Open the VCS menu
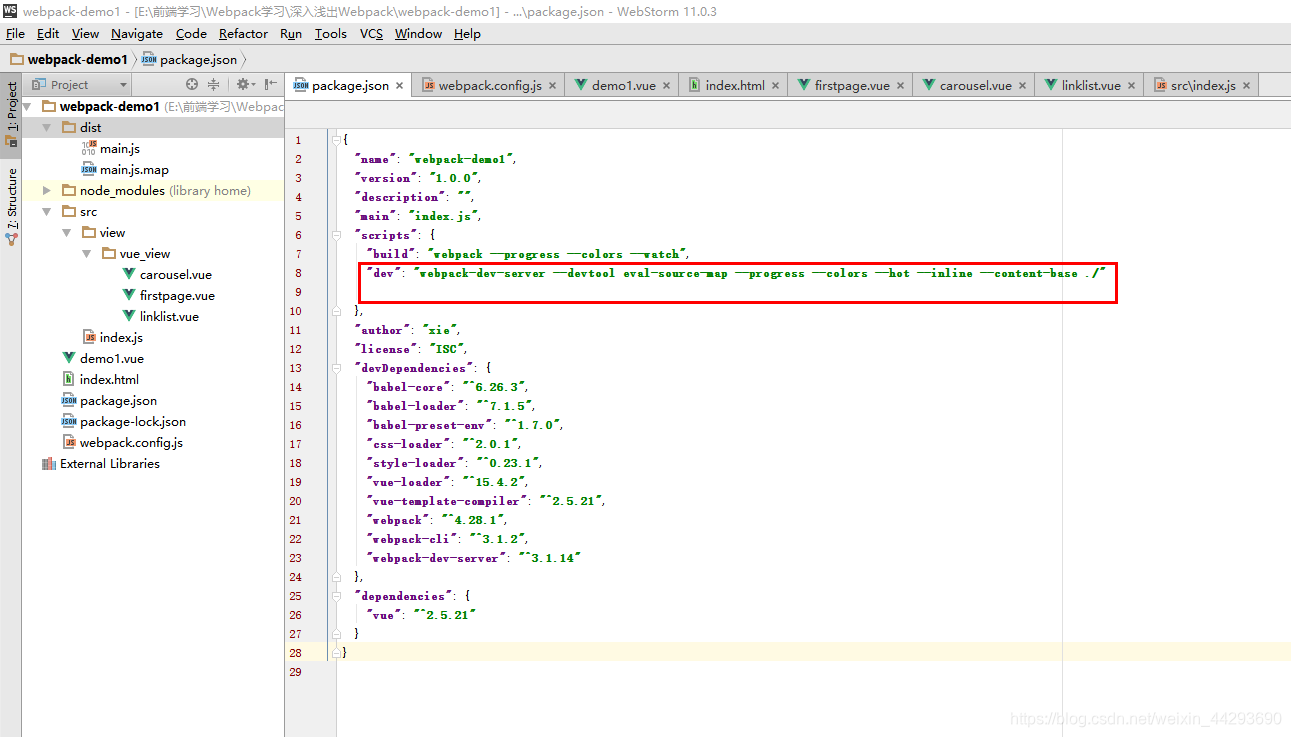The width and height of the screenshot is (1291, 737). 371,33
